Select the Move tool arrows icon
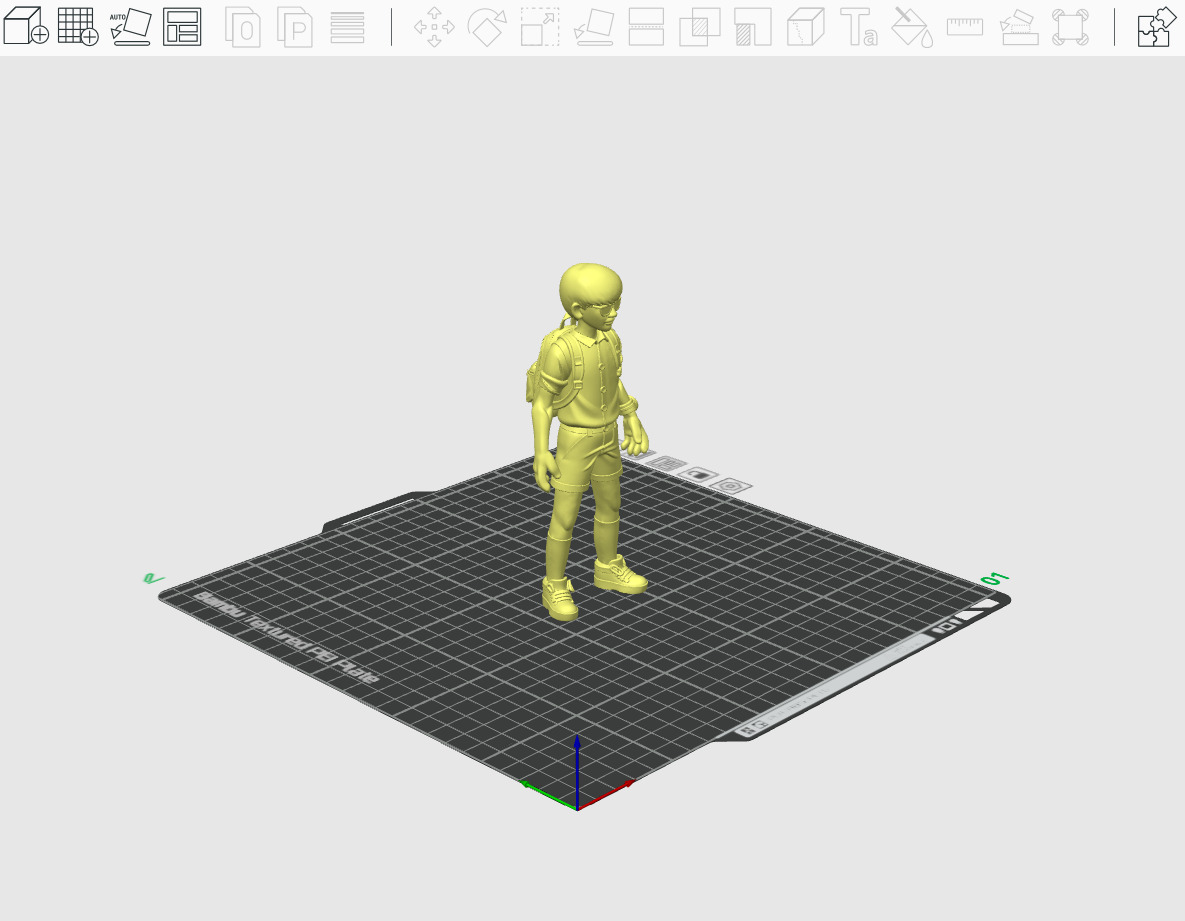This screenshot has width=1185, height=921. [435, 27]
